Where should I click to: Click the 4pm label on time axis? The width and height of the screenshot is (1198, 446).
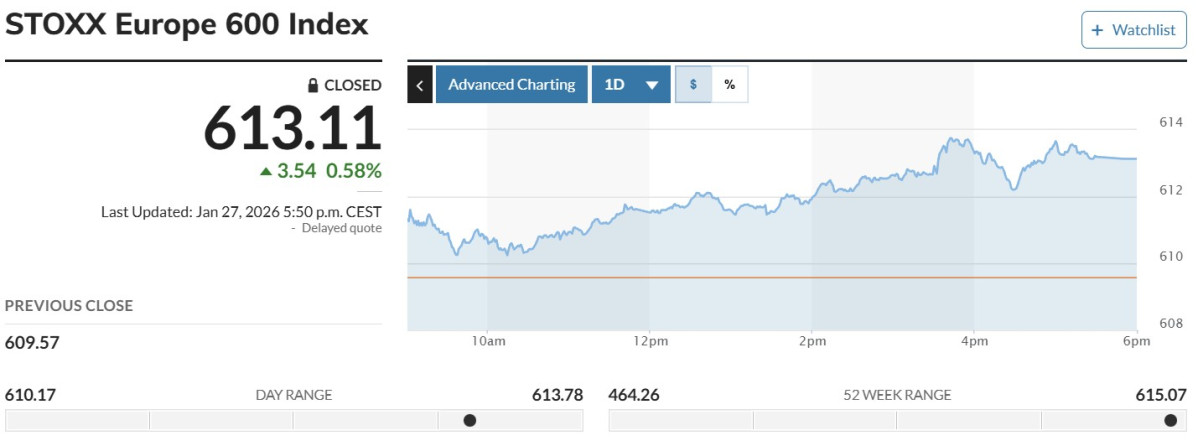pyautogui.click(x=974, y=342)
